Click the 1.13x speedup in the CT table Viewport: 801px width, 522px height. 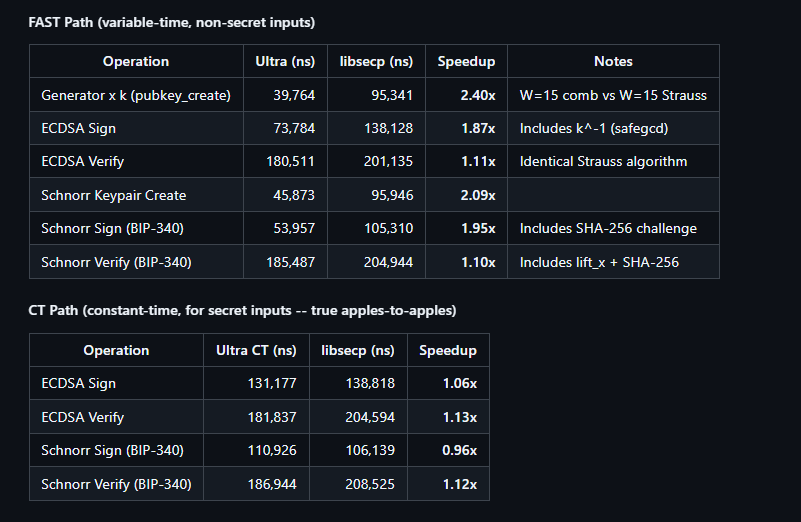[x=459, y=418]
